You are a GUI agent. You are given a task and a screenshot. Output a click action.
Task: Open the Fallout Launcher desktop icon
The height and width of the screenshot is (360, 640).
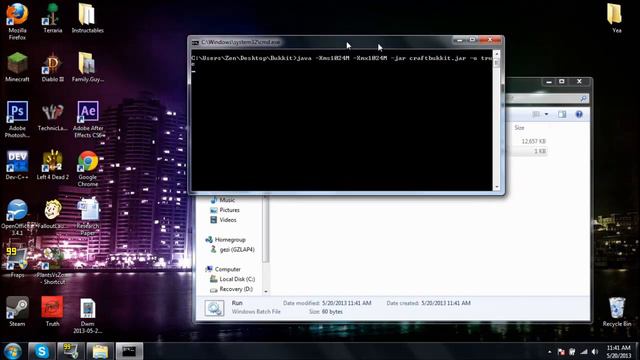pyautogui.click(x=52, y=214)
